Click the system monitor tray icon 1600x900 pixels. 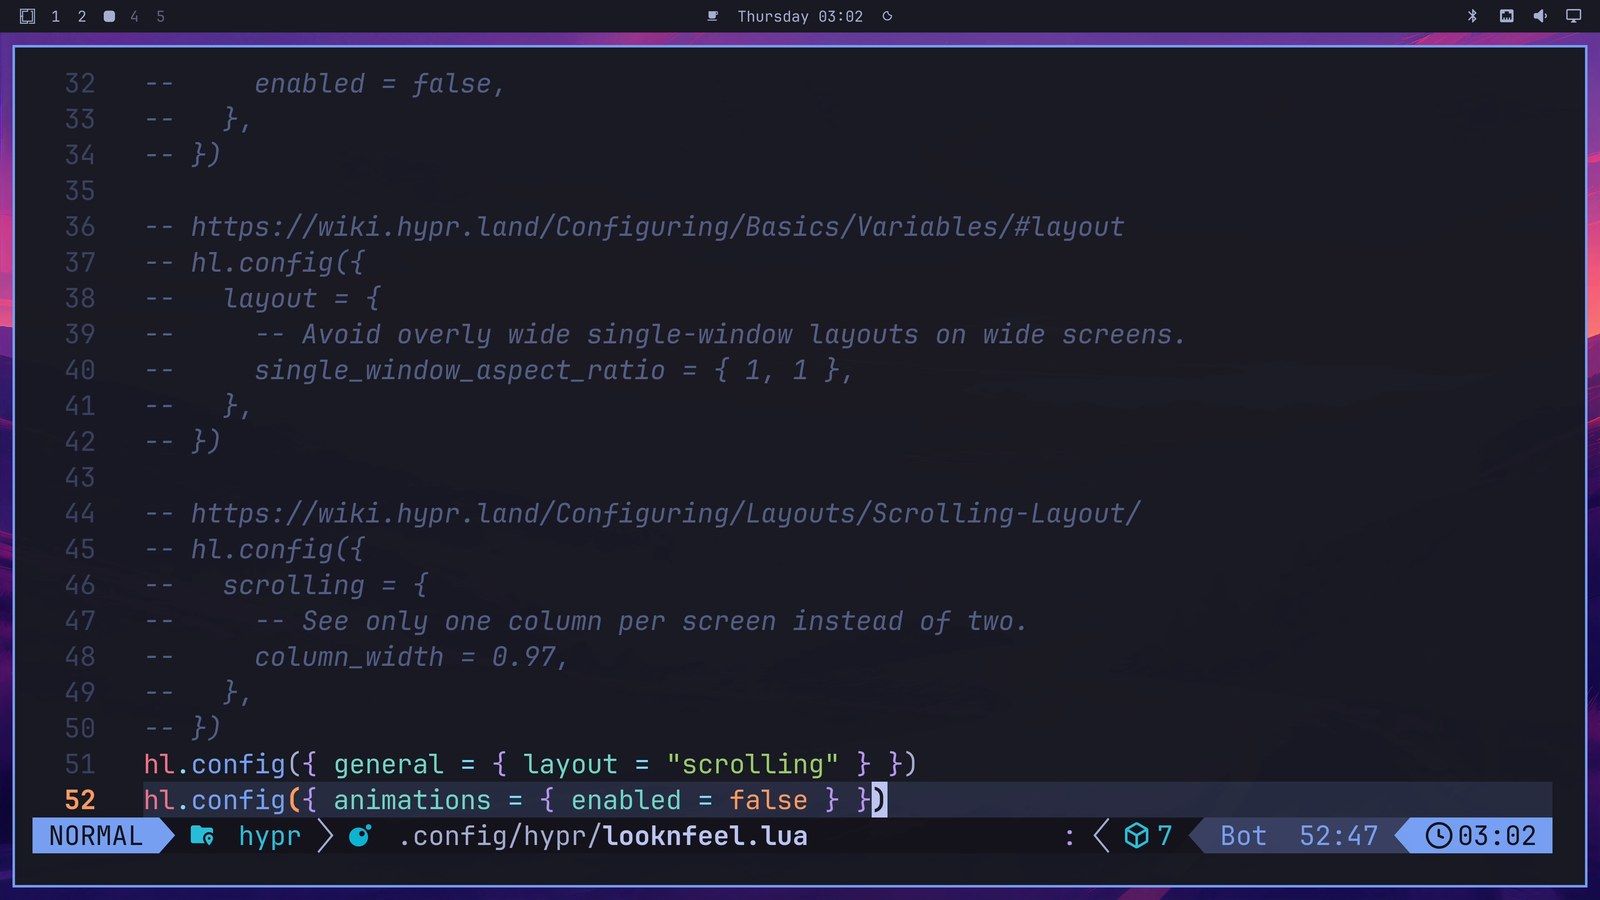1506,16
